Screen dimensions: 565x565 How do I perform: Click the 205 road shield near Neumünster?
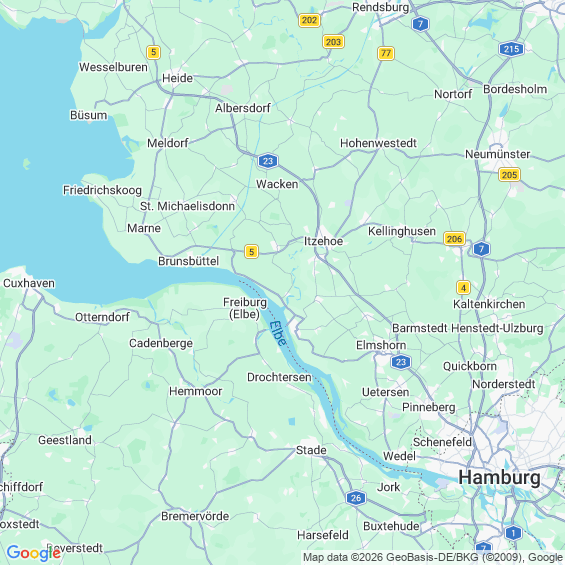[509, 175]
